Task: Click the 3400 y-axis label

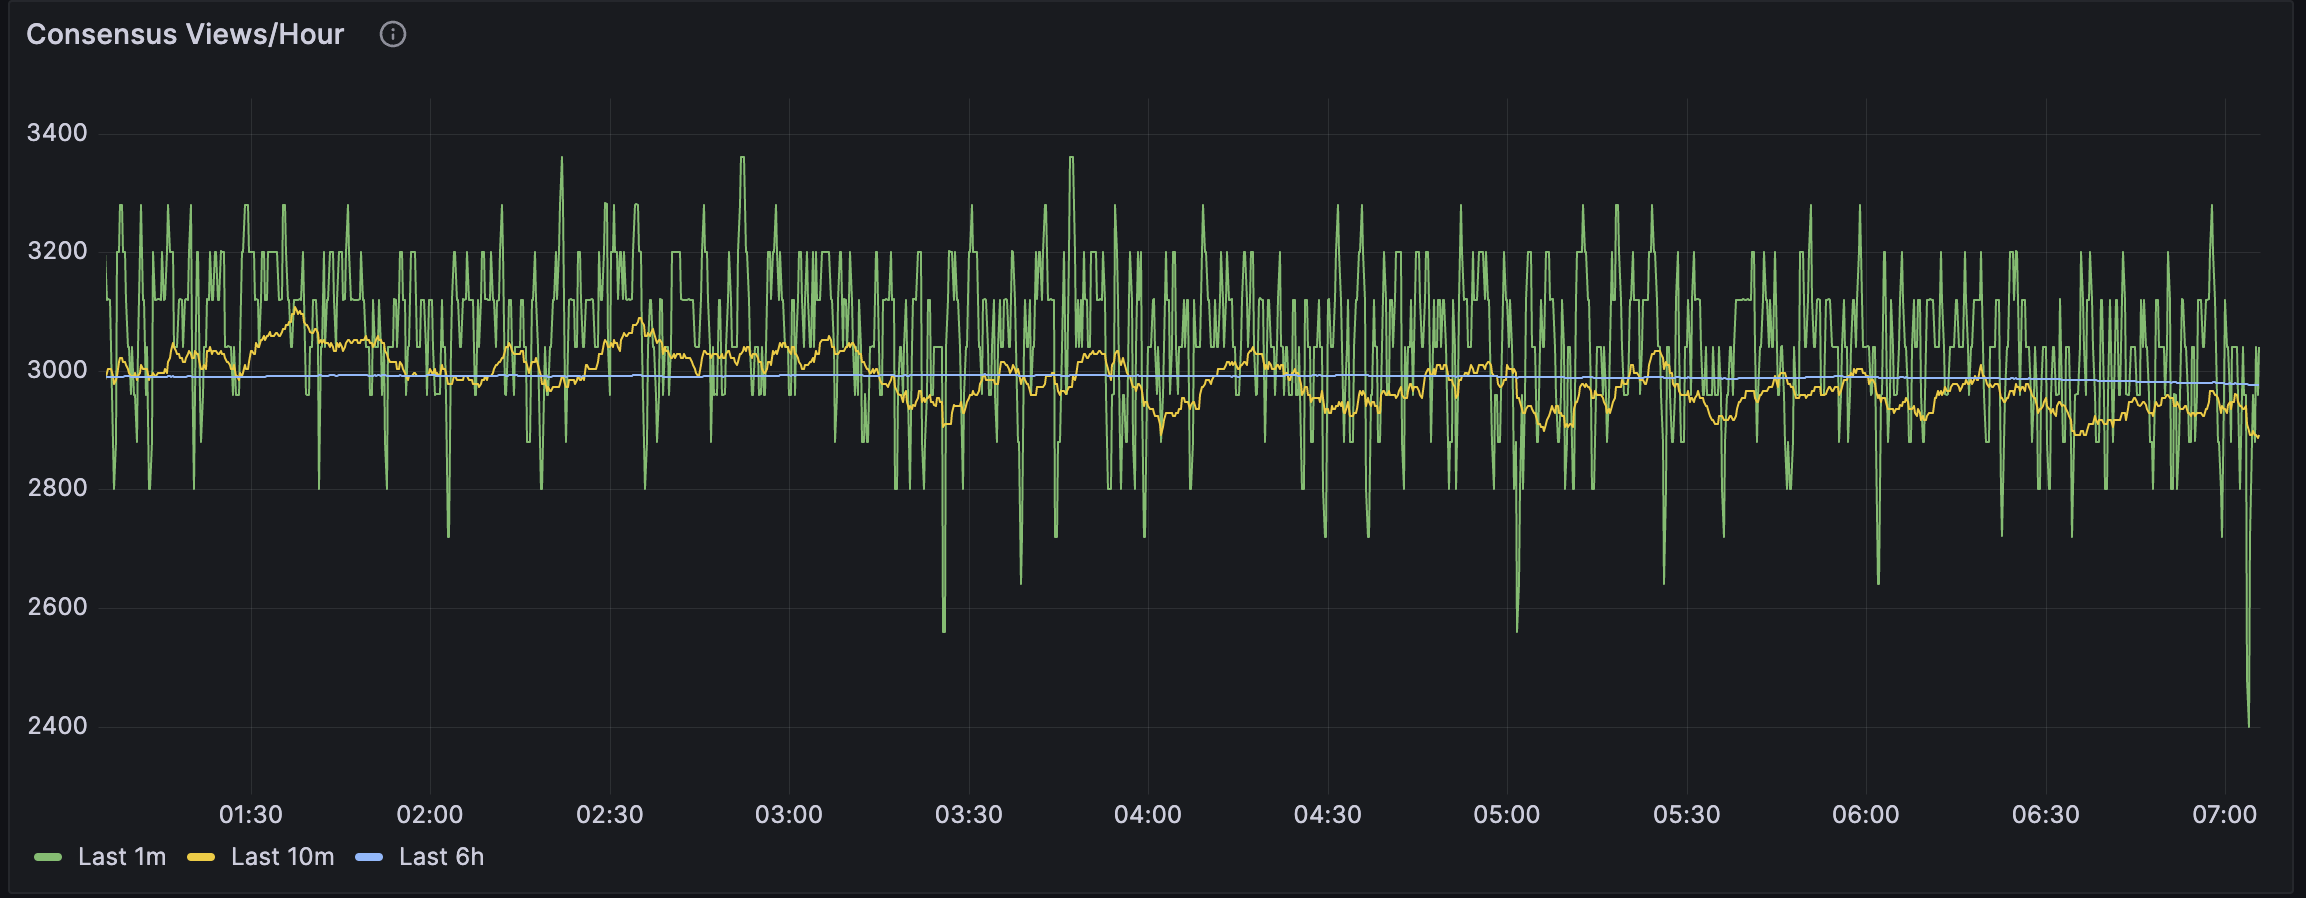Action: click(x=57, y=133)
